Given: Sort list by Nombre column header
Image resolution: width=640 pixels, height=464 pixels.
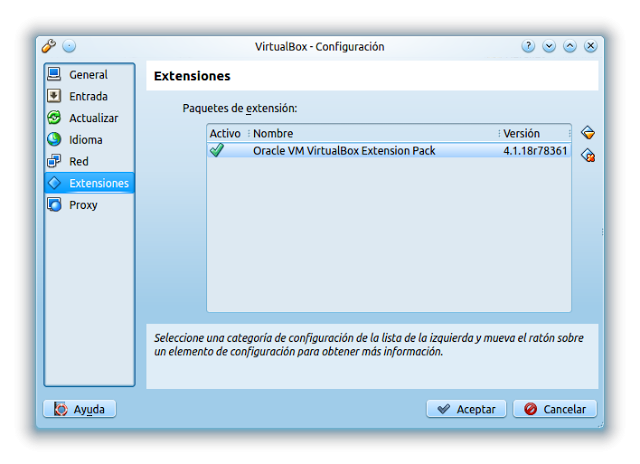Looking at the screenshot, I should point(372,133).
